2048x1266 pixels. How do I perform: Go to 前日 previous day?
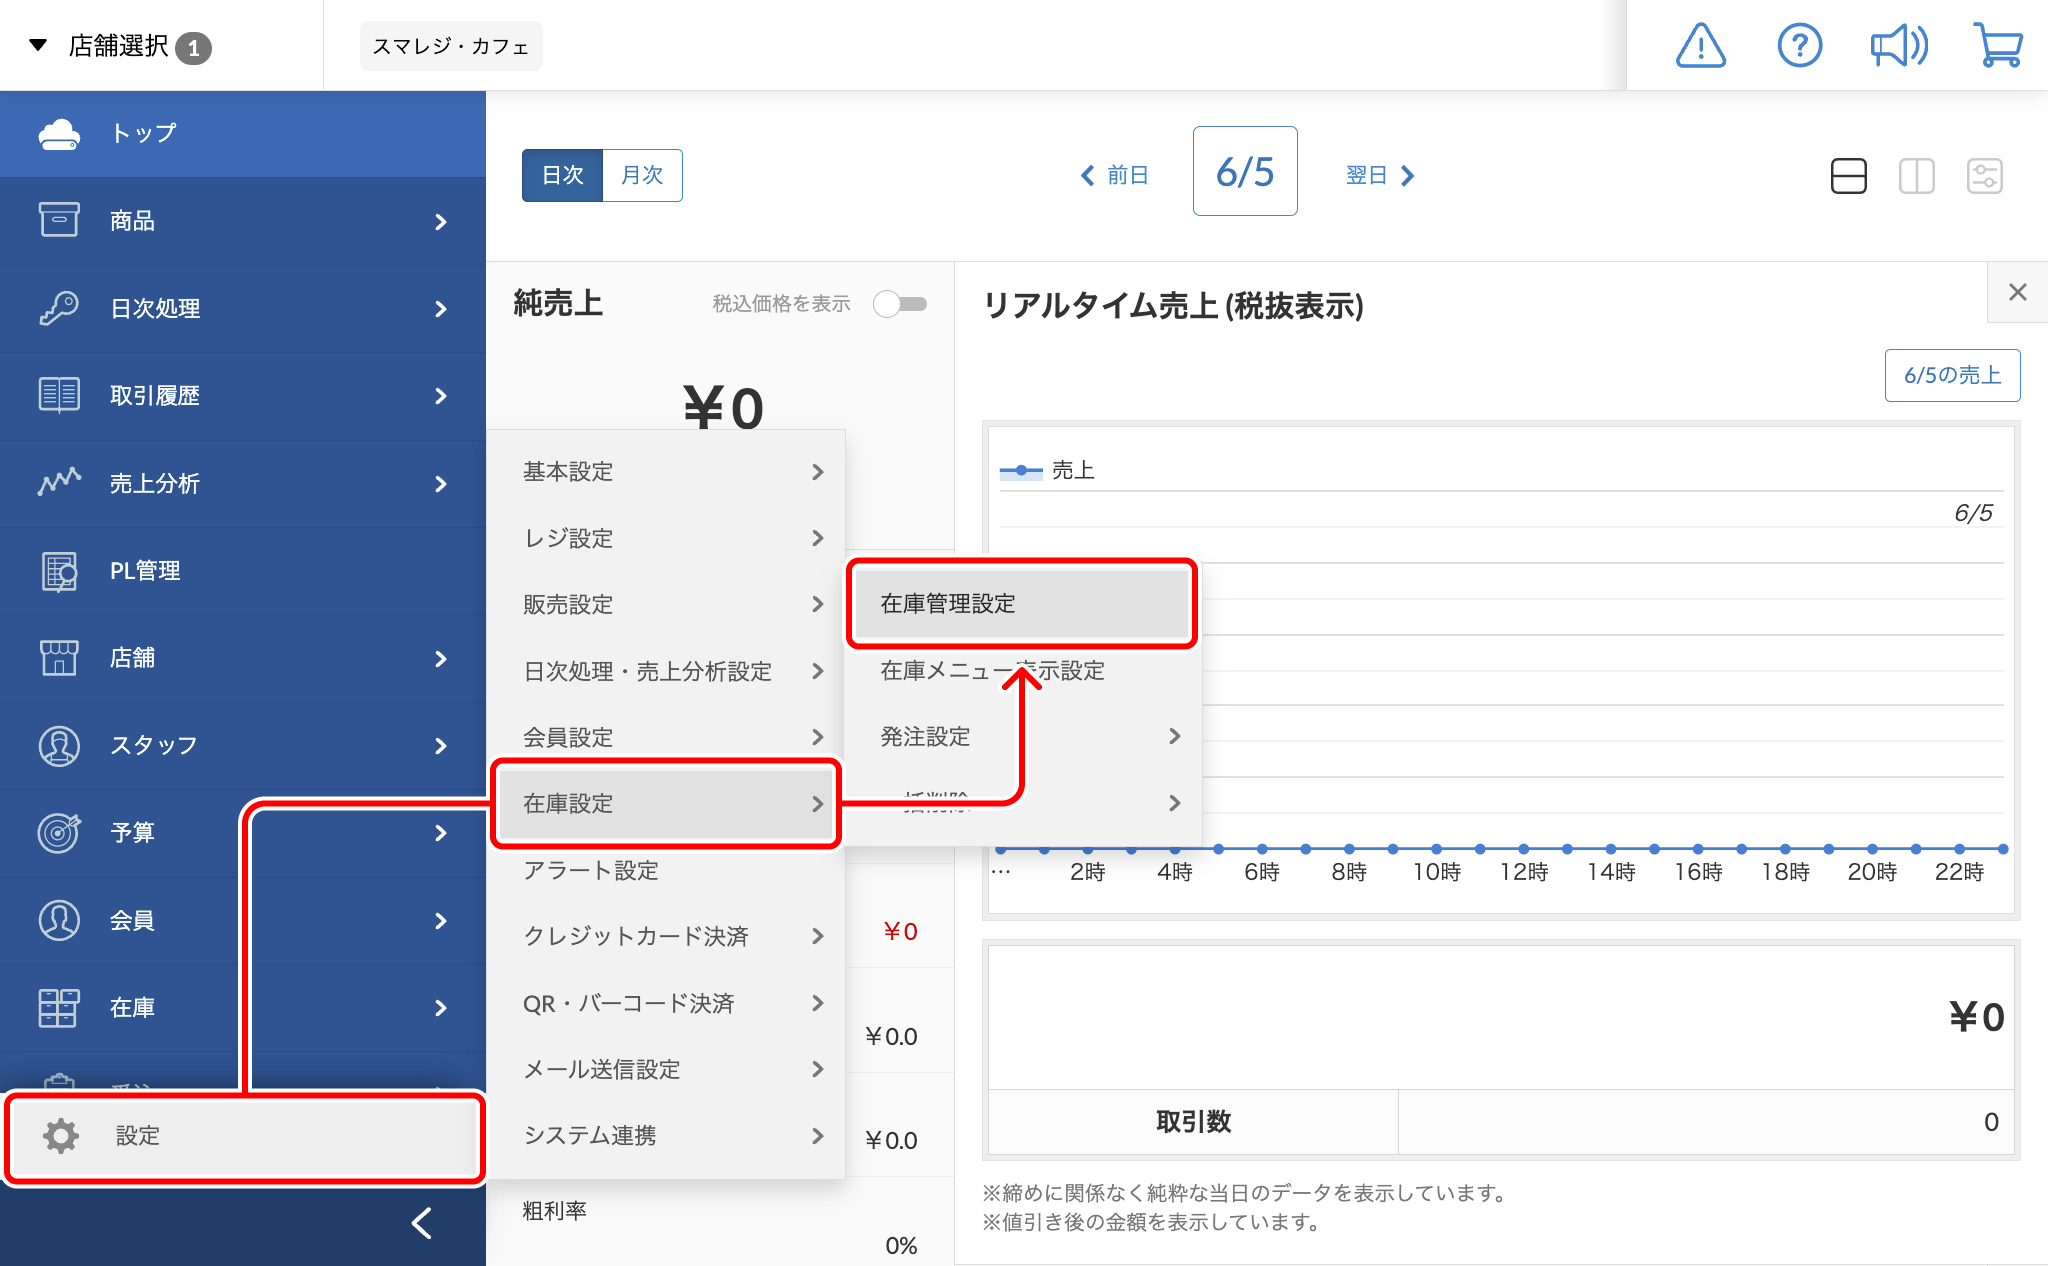coord(1115,176)
